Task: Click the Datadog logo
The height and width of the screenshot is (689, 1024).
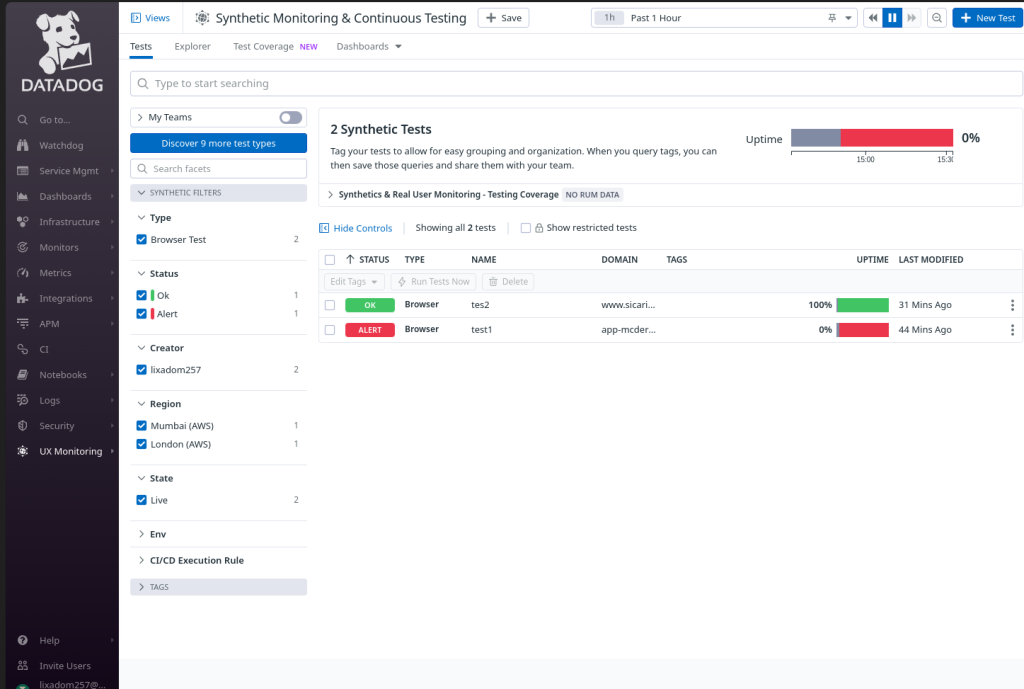Action: [x=62, y=52]
